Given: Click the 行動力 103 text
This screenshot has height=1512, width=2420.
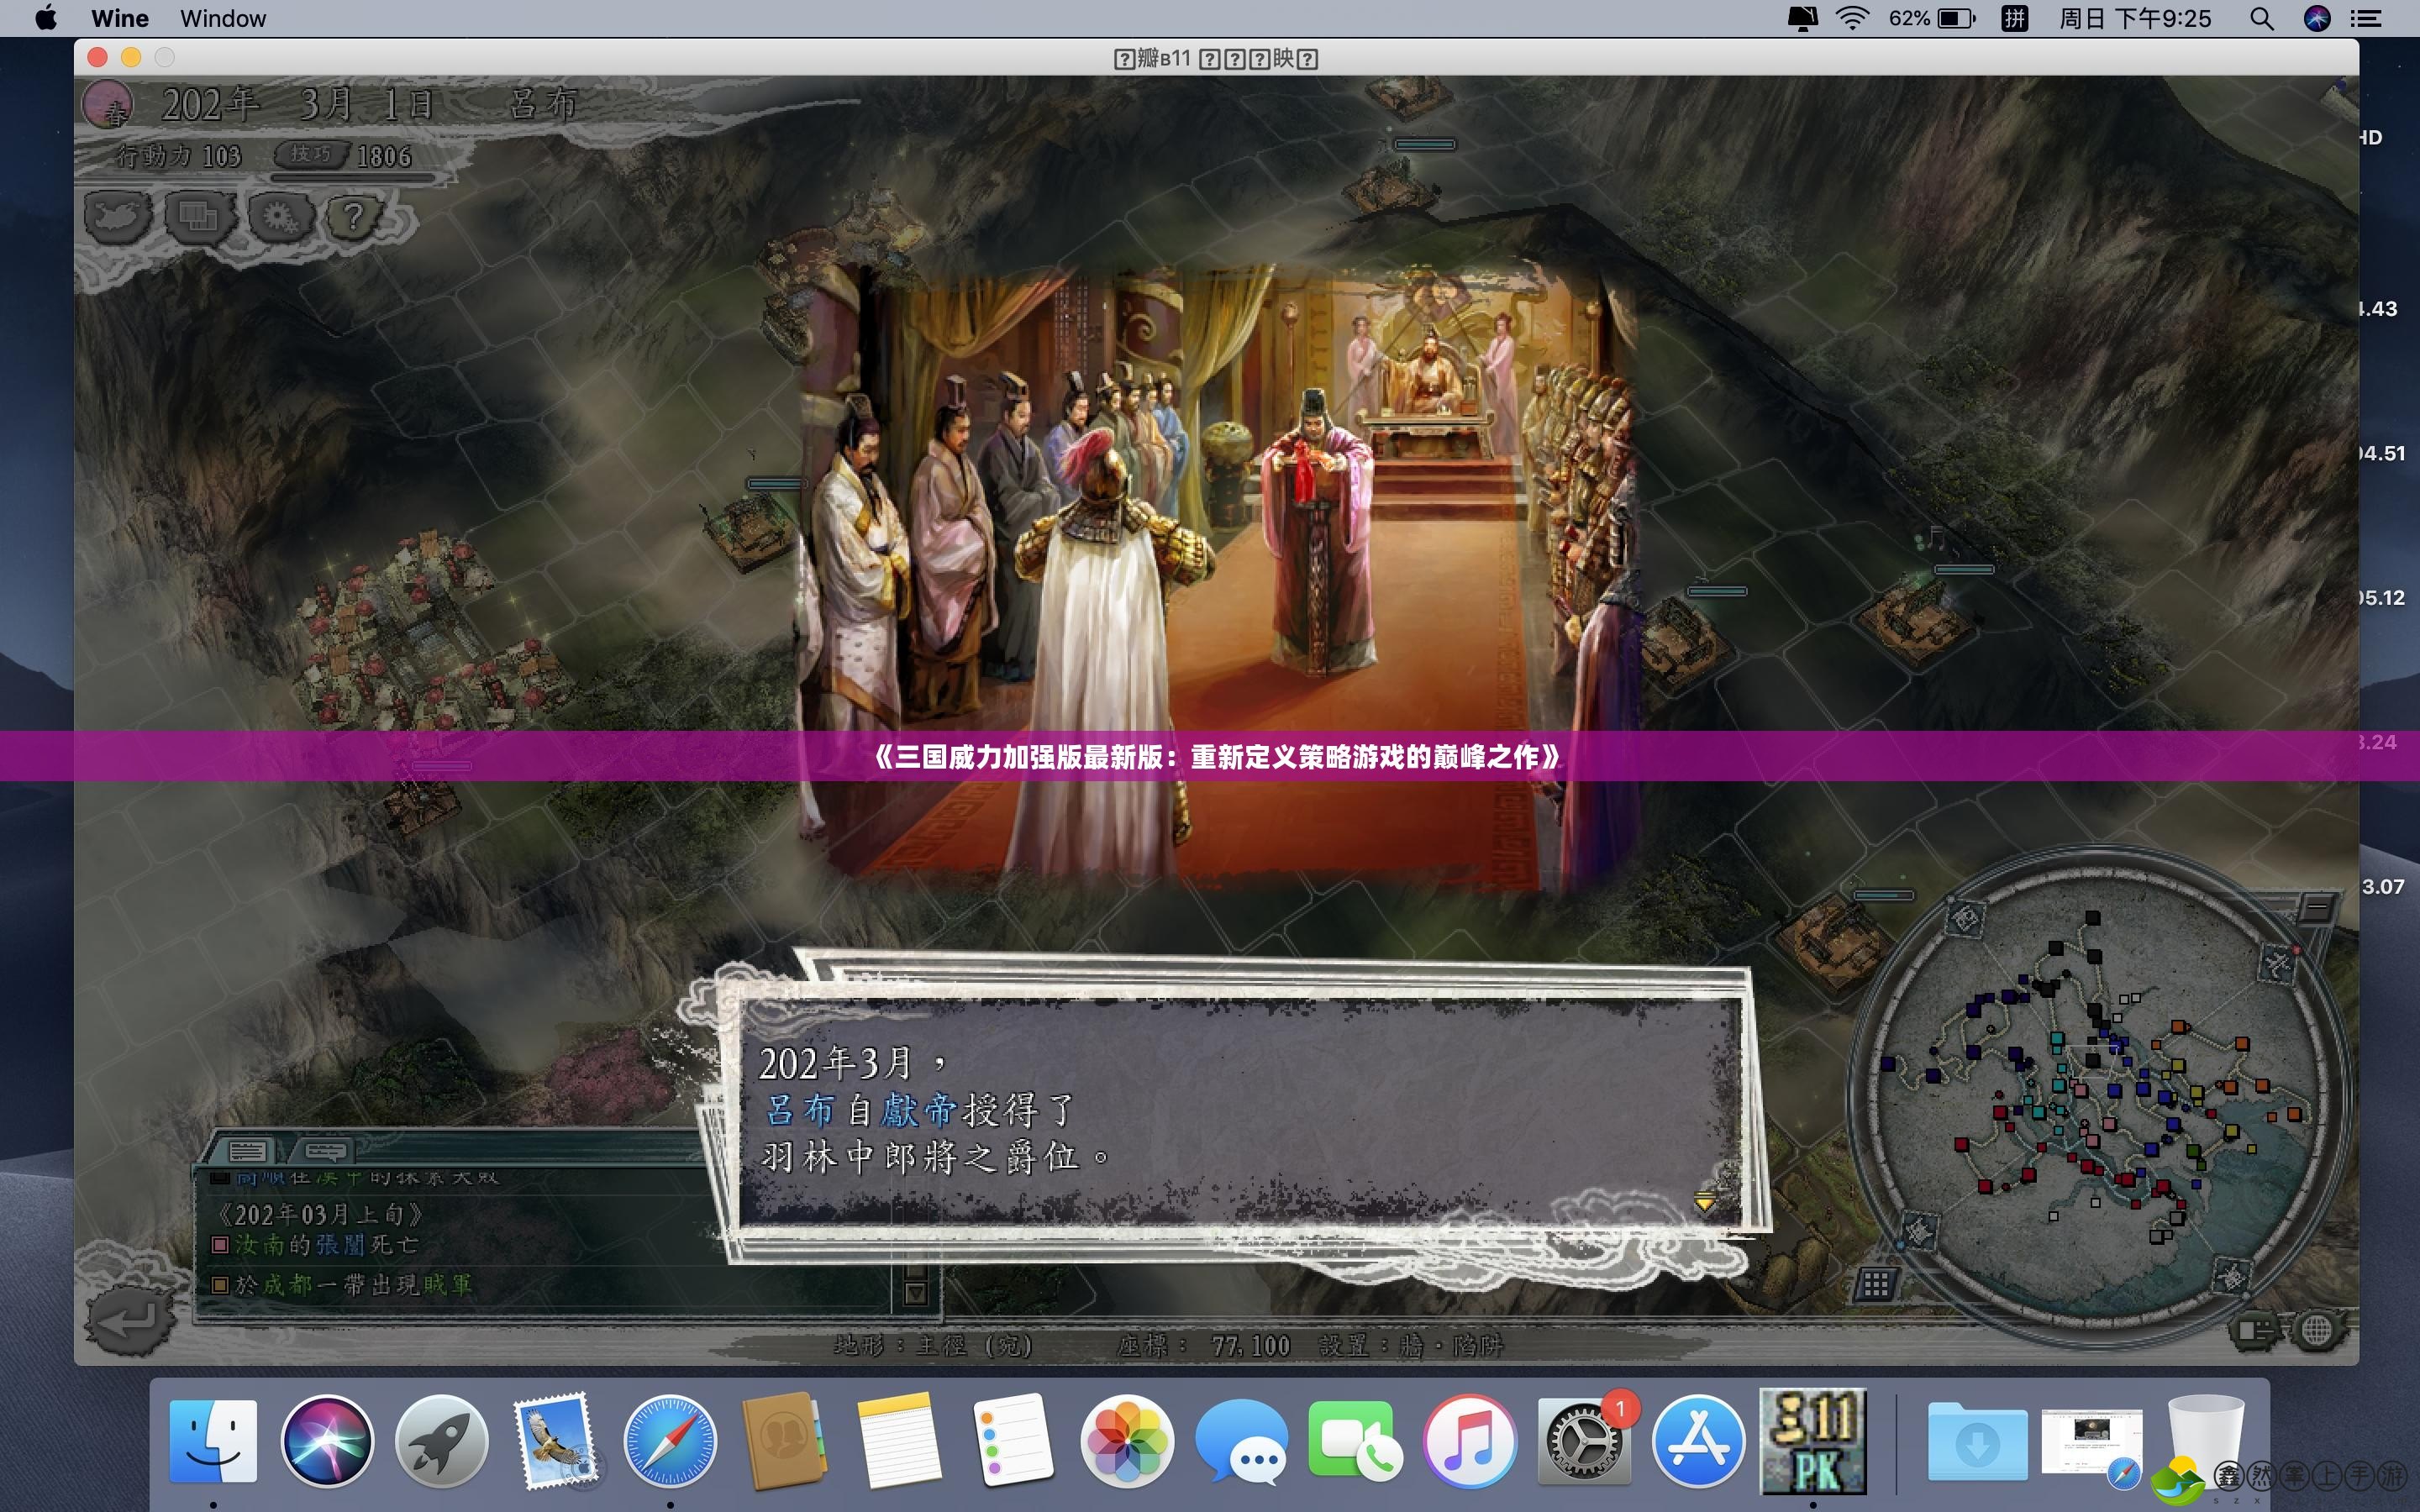Looking at the screenshot, I should click(178, 156).
